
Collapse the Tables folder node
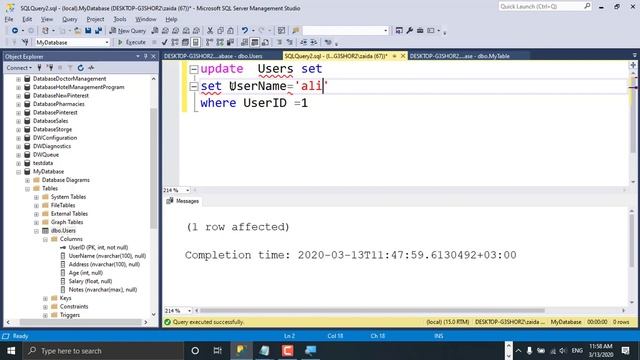[x=27, y=189]
